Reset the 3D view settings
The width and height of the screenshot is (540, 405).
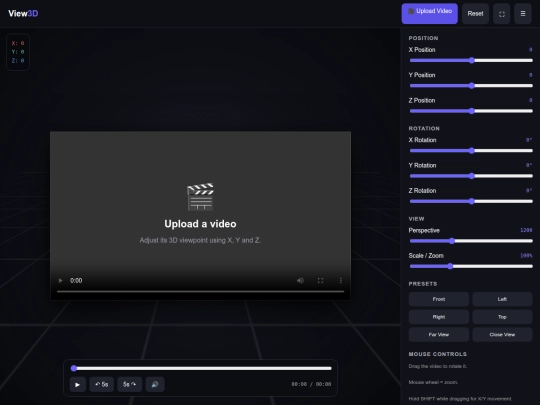click(475, 13)
